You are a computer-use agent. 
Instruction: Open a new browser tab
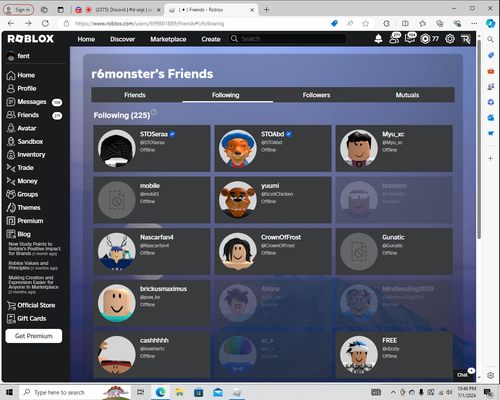pos(266,10)
